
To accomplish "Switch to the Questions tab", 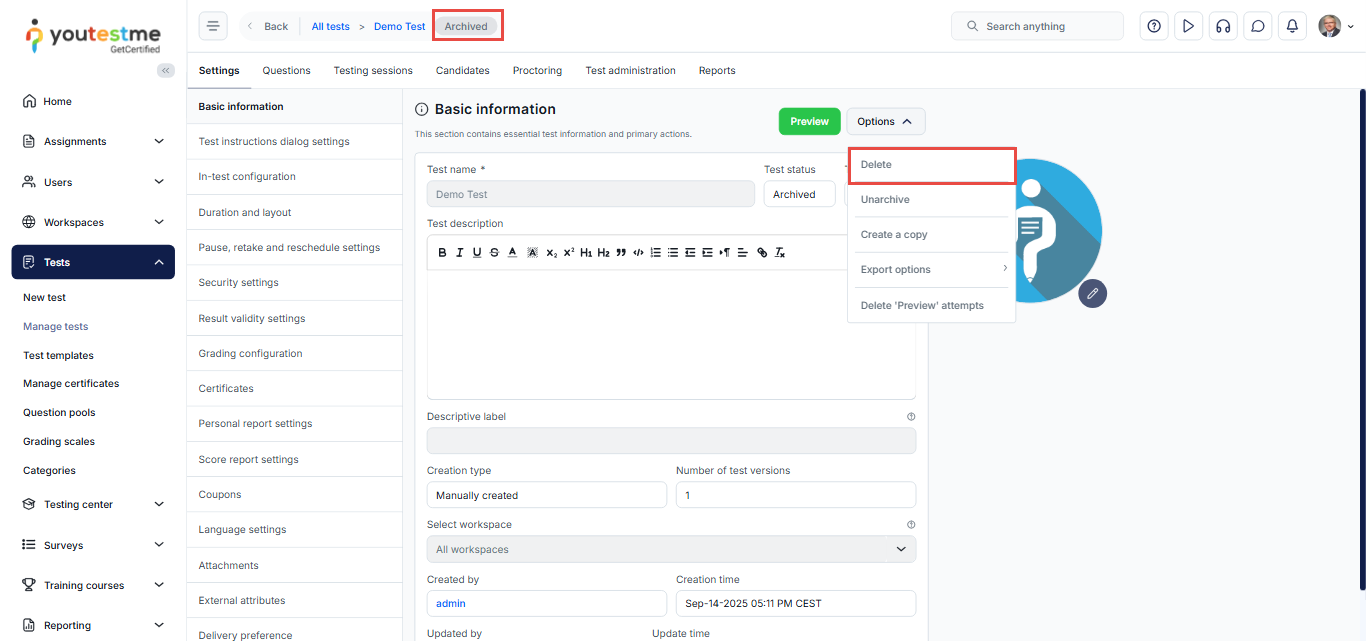I will tap(286, 71).
